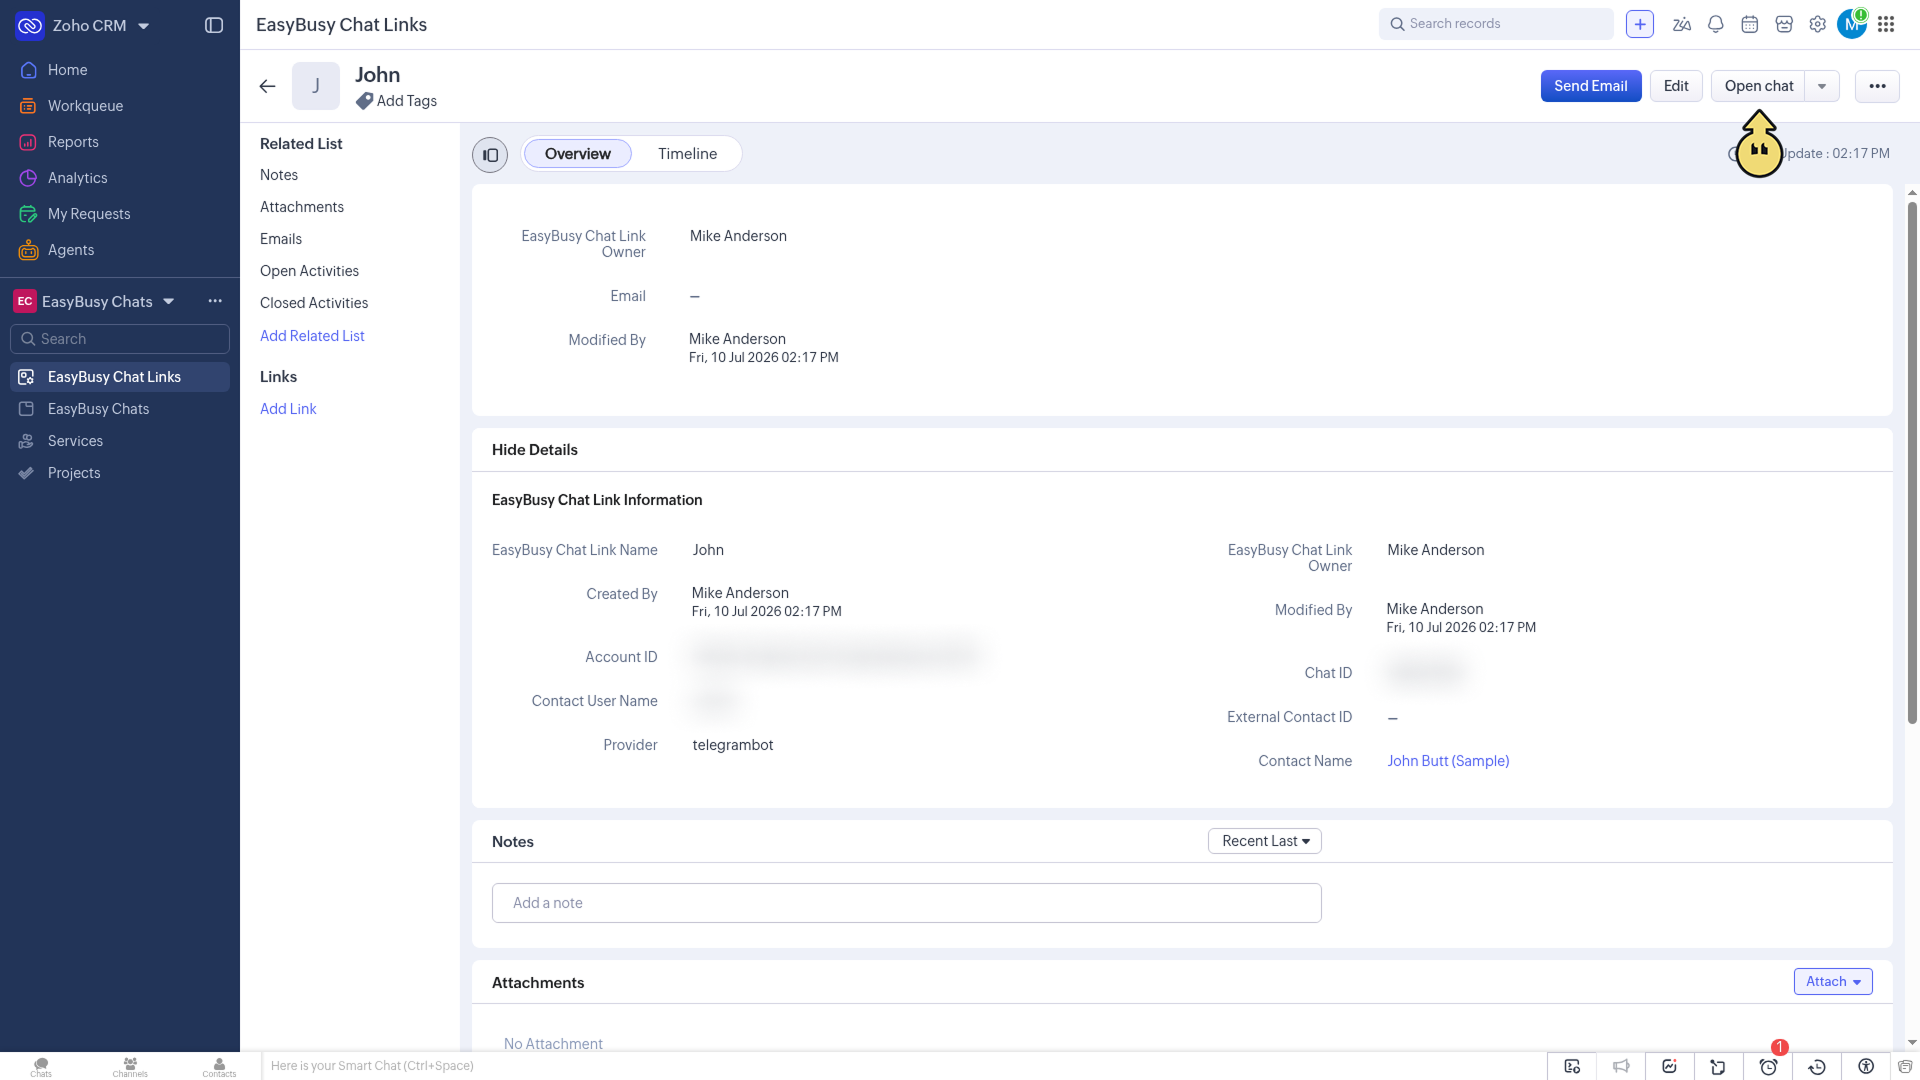Expand the EasyBusy Chats teamspace dropdown

[169, 301]
